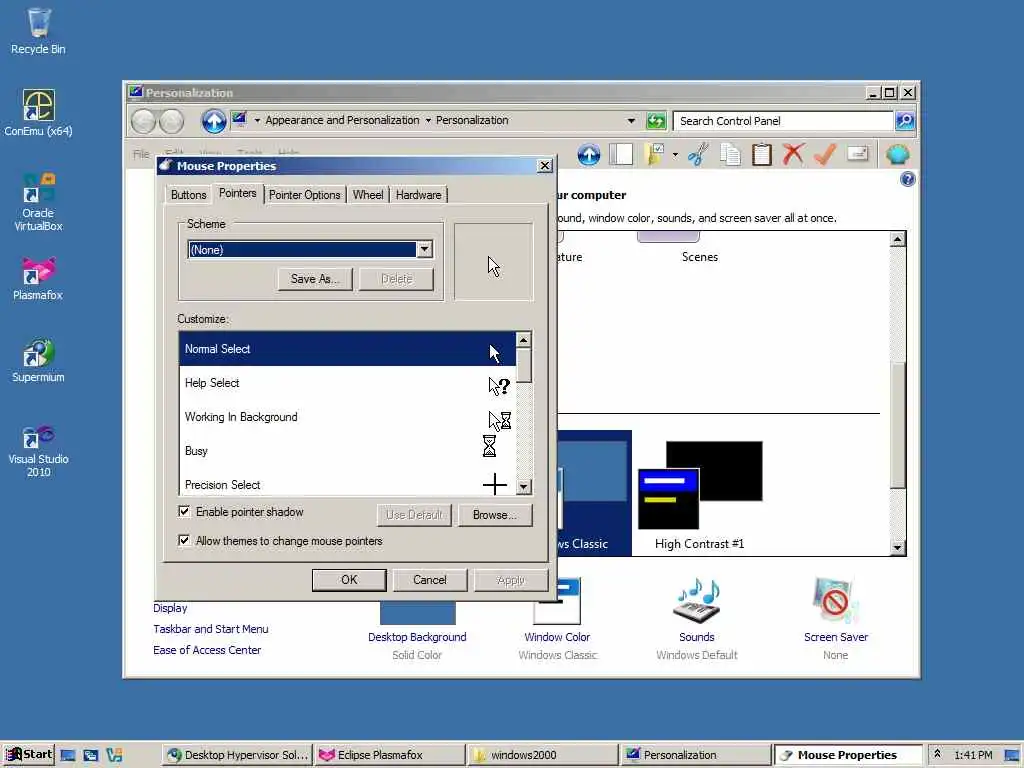Toggle Allow themes to change mouse pointers

click(184, 540)
